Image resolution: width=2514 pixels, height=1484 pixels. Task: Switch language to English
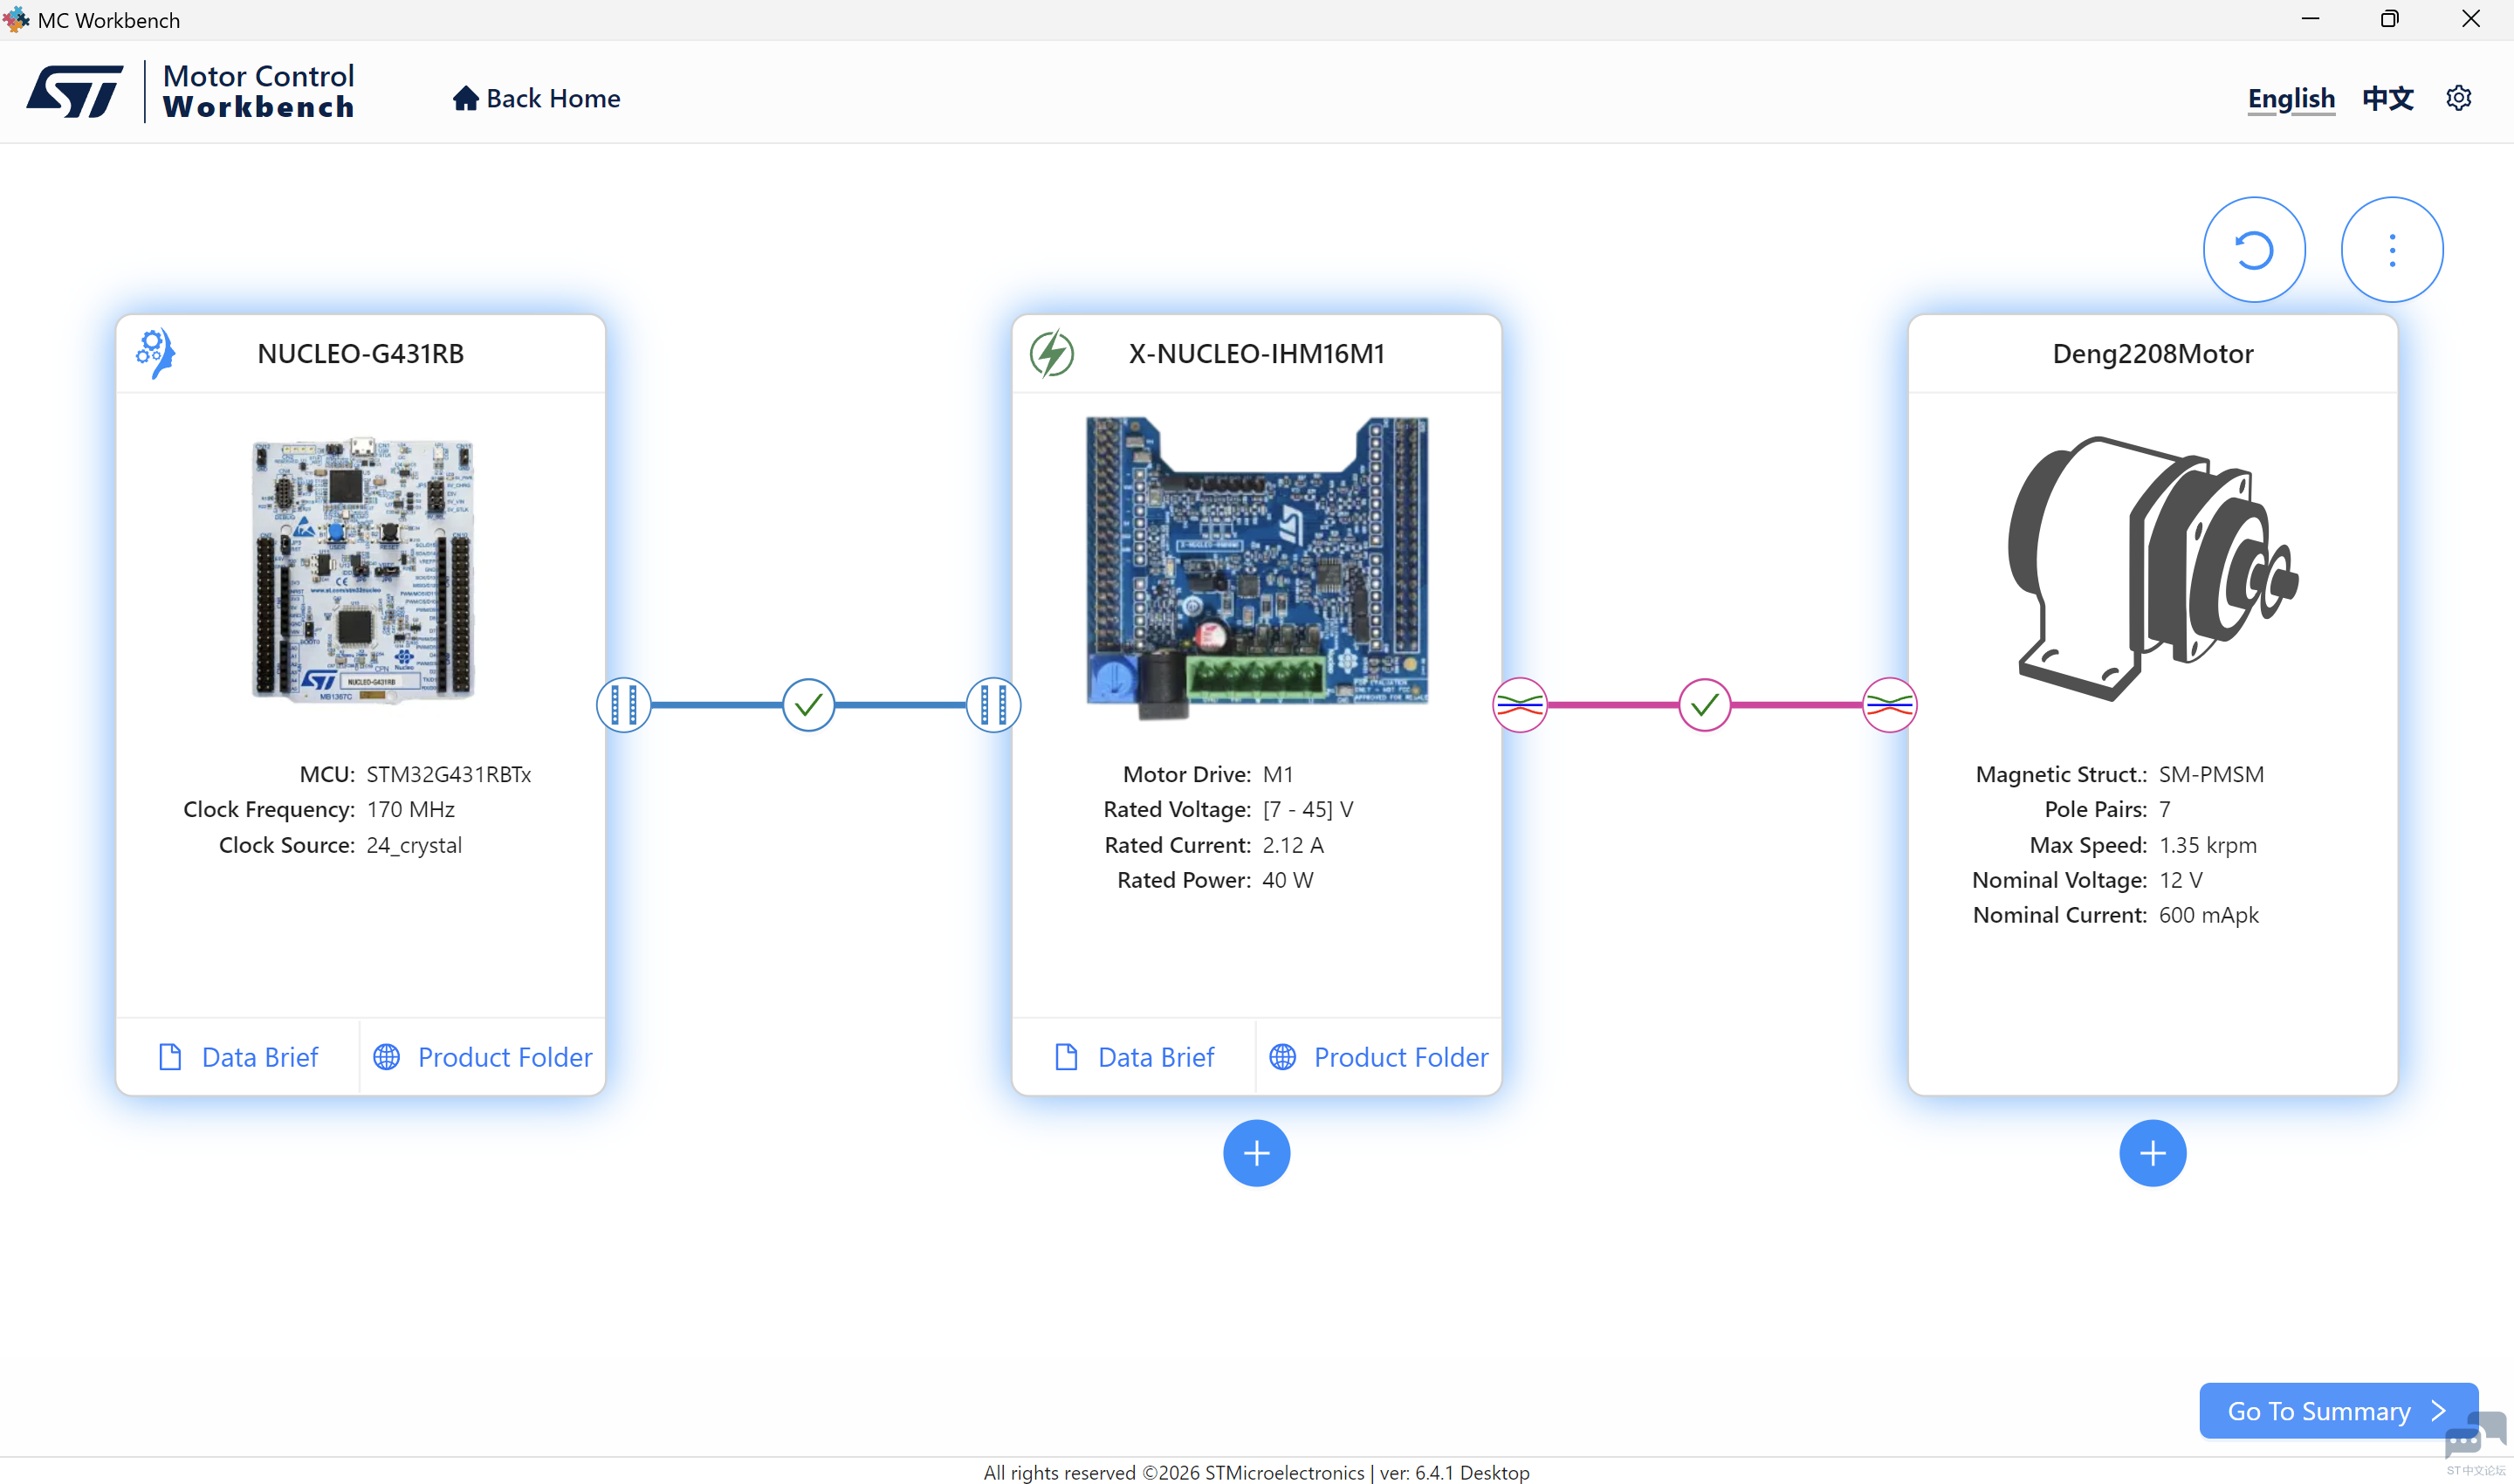point(2291,98)
